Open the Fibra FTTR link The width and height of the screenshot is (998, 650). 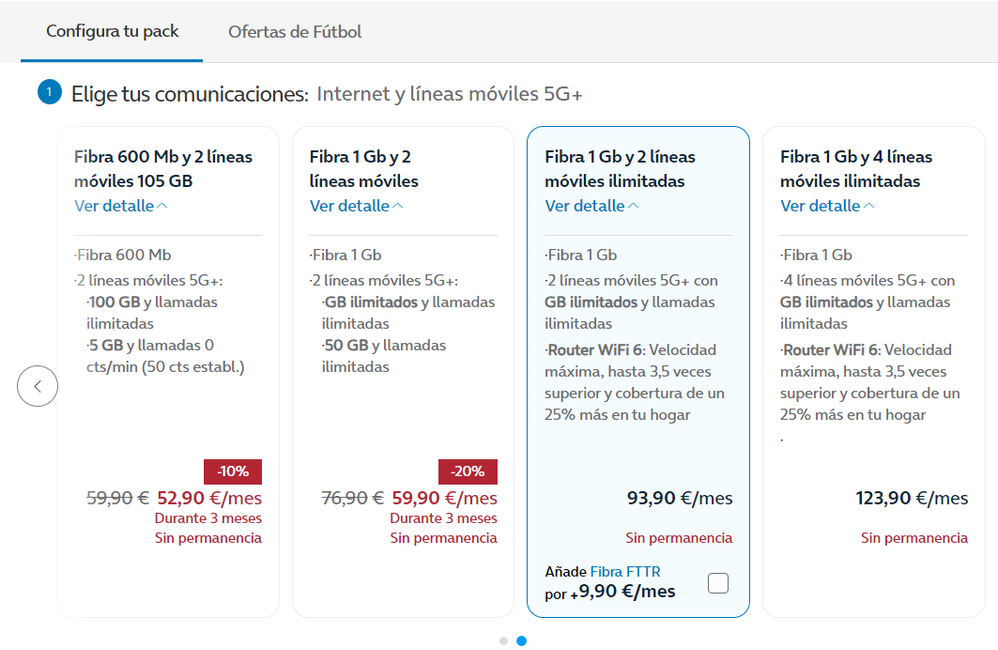pos(625,572)
